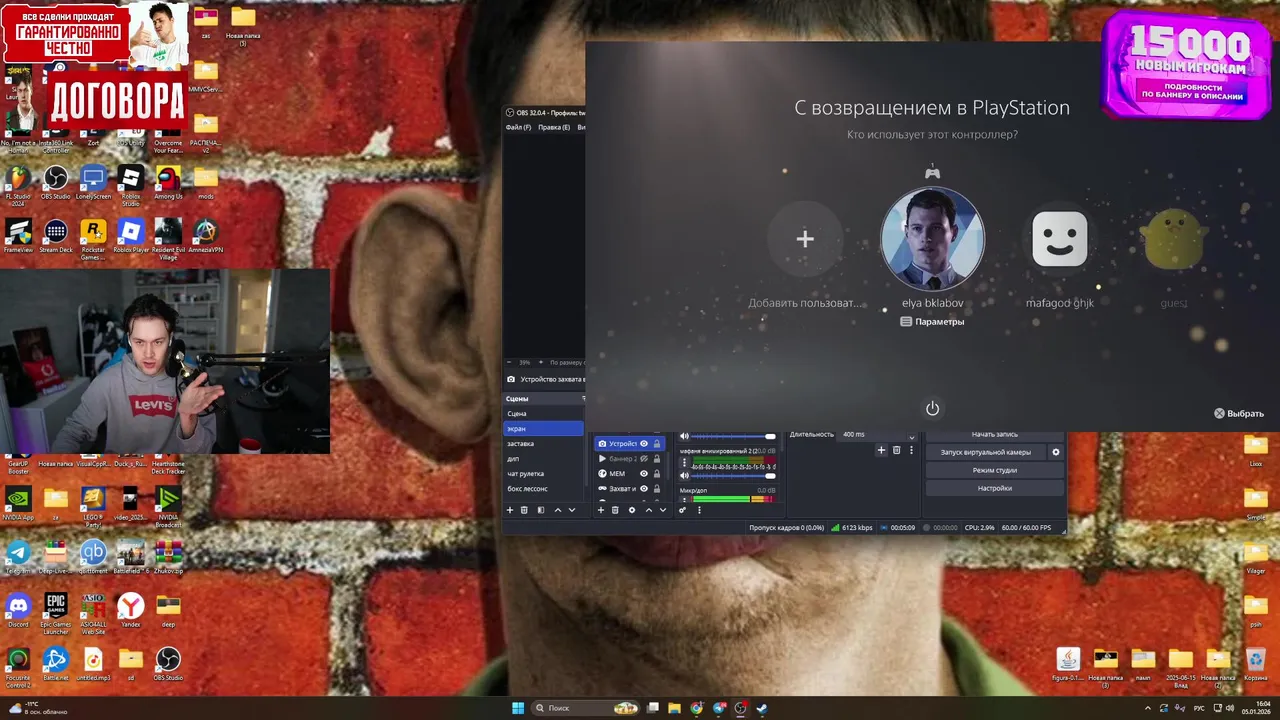Click Запуск виртуальной камеры button
1280x720 pixels.
point(985,452)
